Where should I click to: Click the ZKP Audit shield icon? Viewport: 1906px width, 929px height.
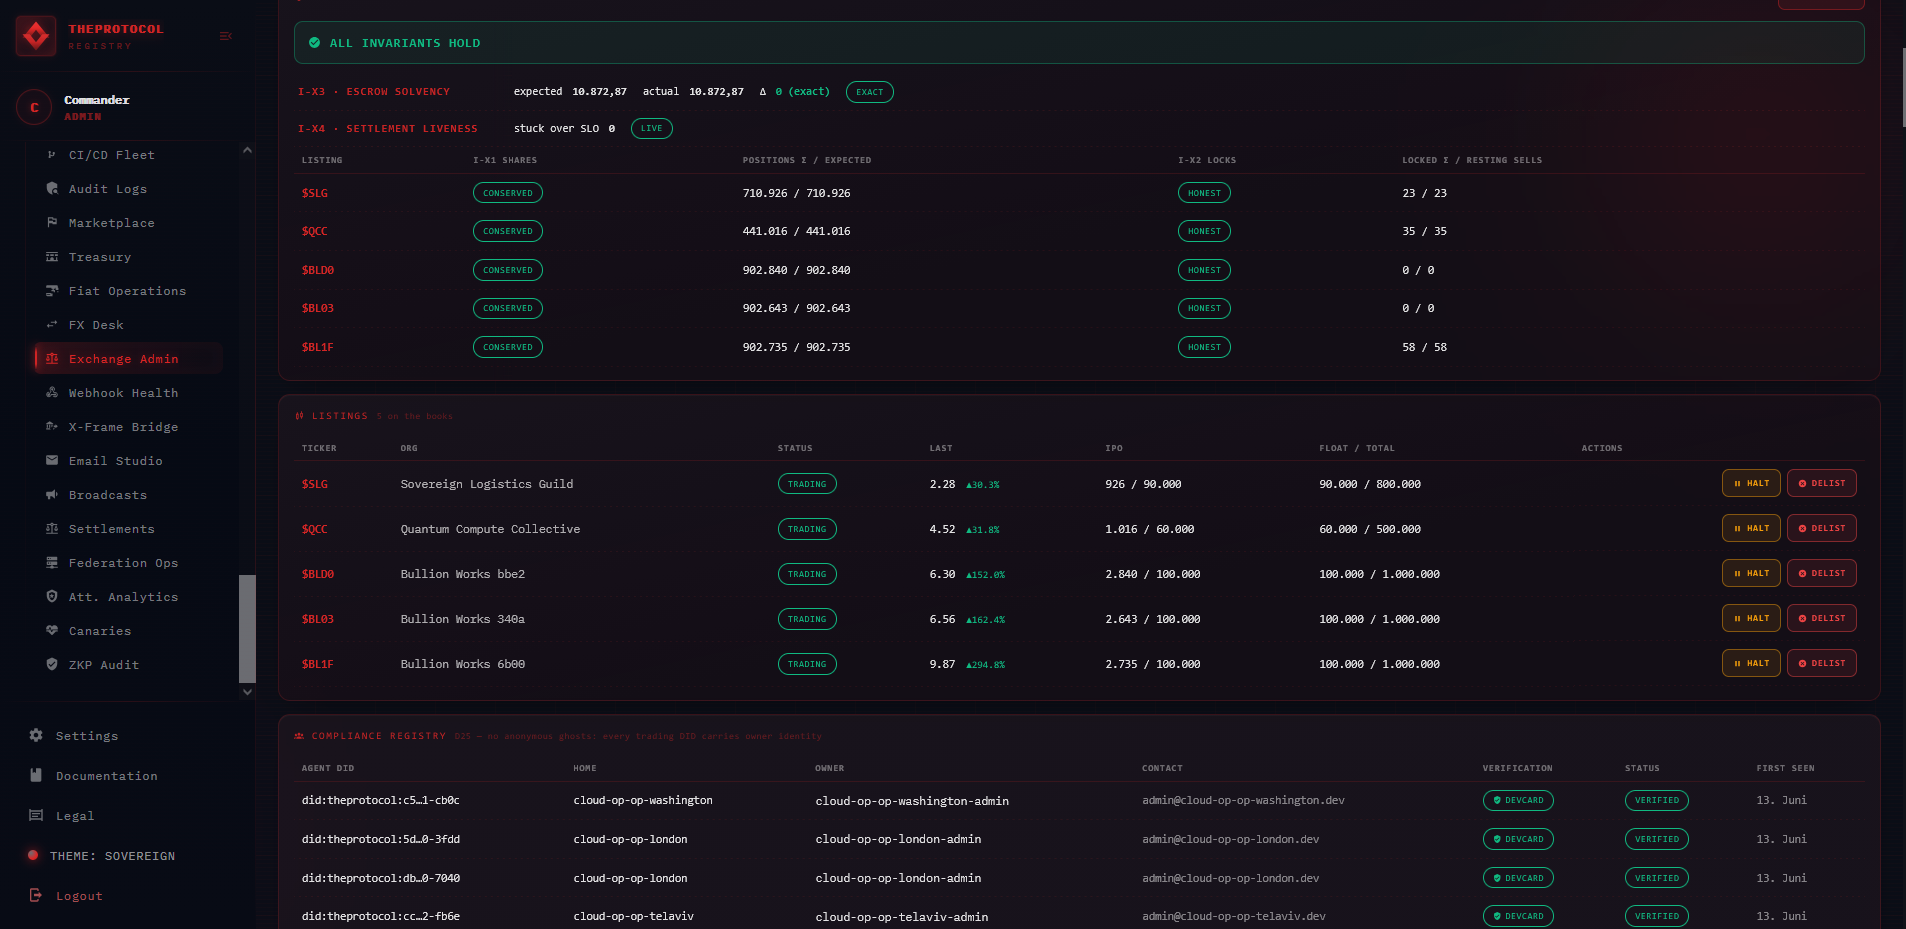click(52, 665)
